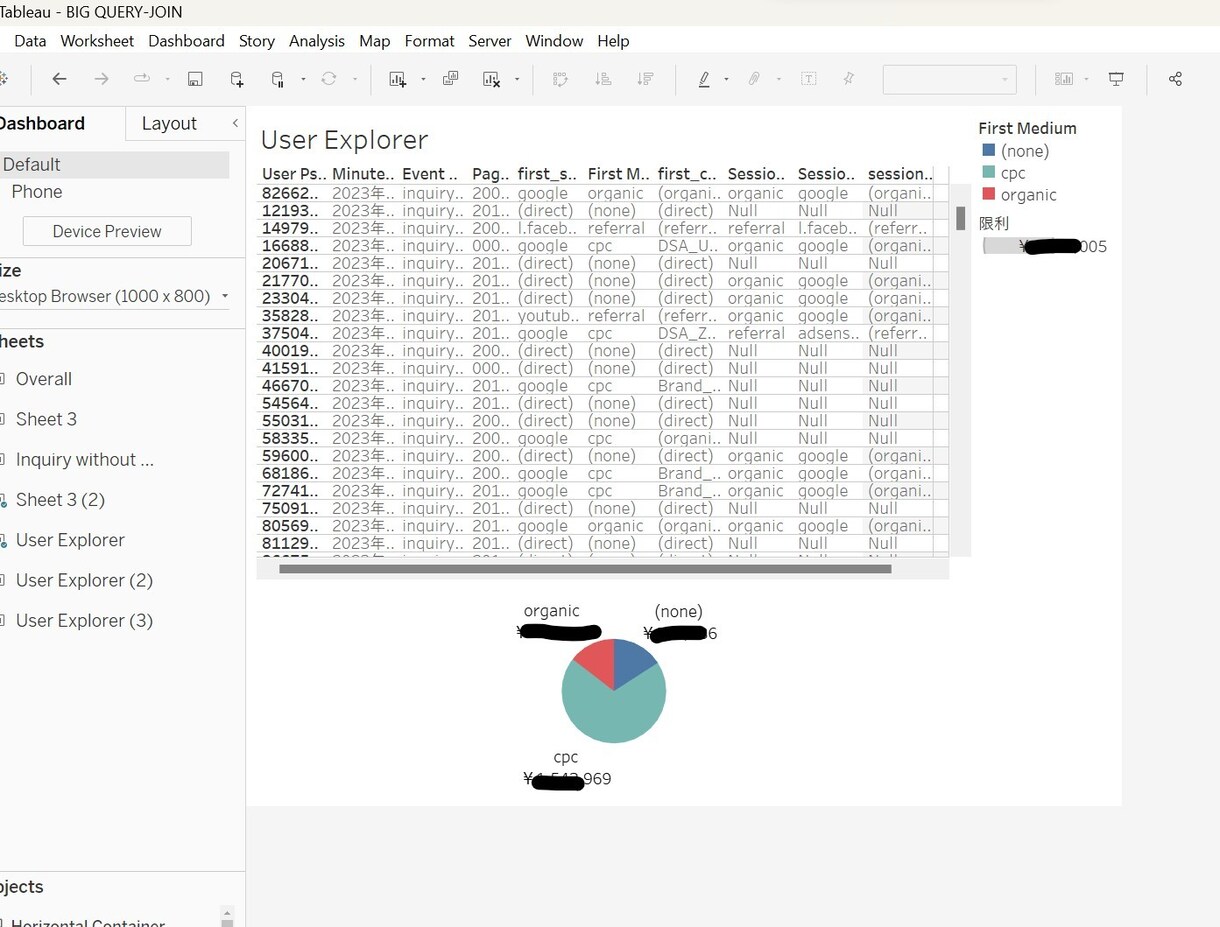Image resolution: width=1220 pixels, height=927 pixels.
Task: Click the Device Preview button
Action: tap(107, 231)
